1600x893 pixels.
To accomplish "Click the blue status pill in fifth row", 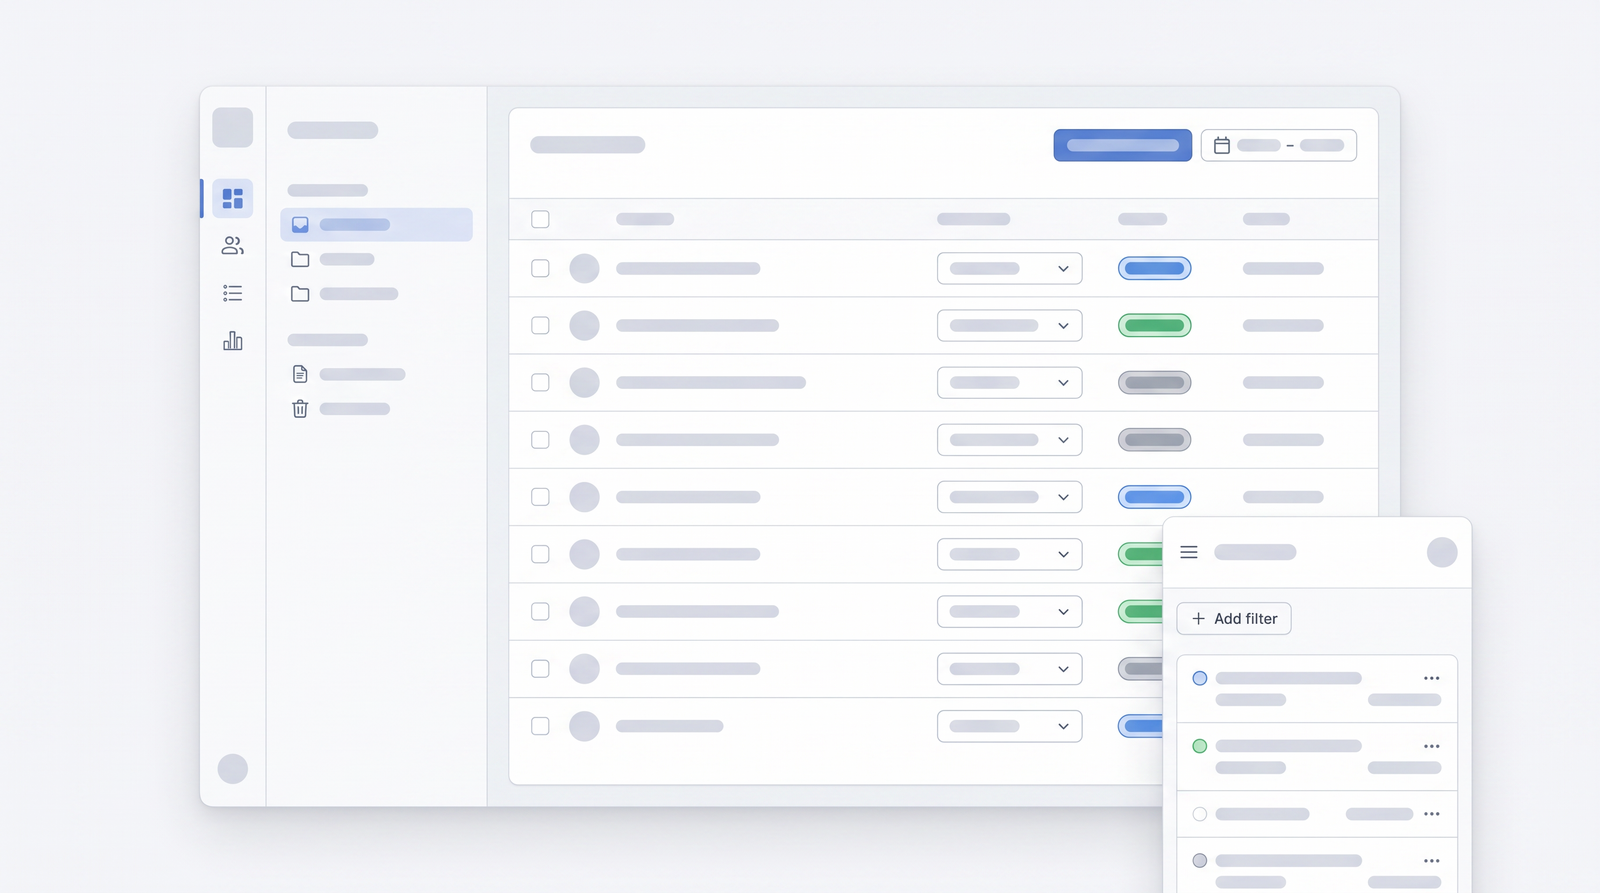I will pyautogui.click(x=1154, y=497).
